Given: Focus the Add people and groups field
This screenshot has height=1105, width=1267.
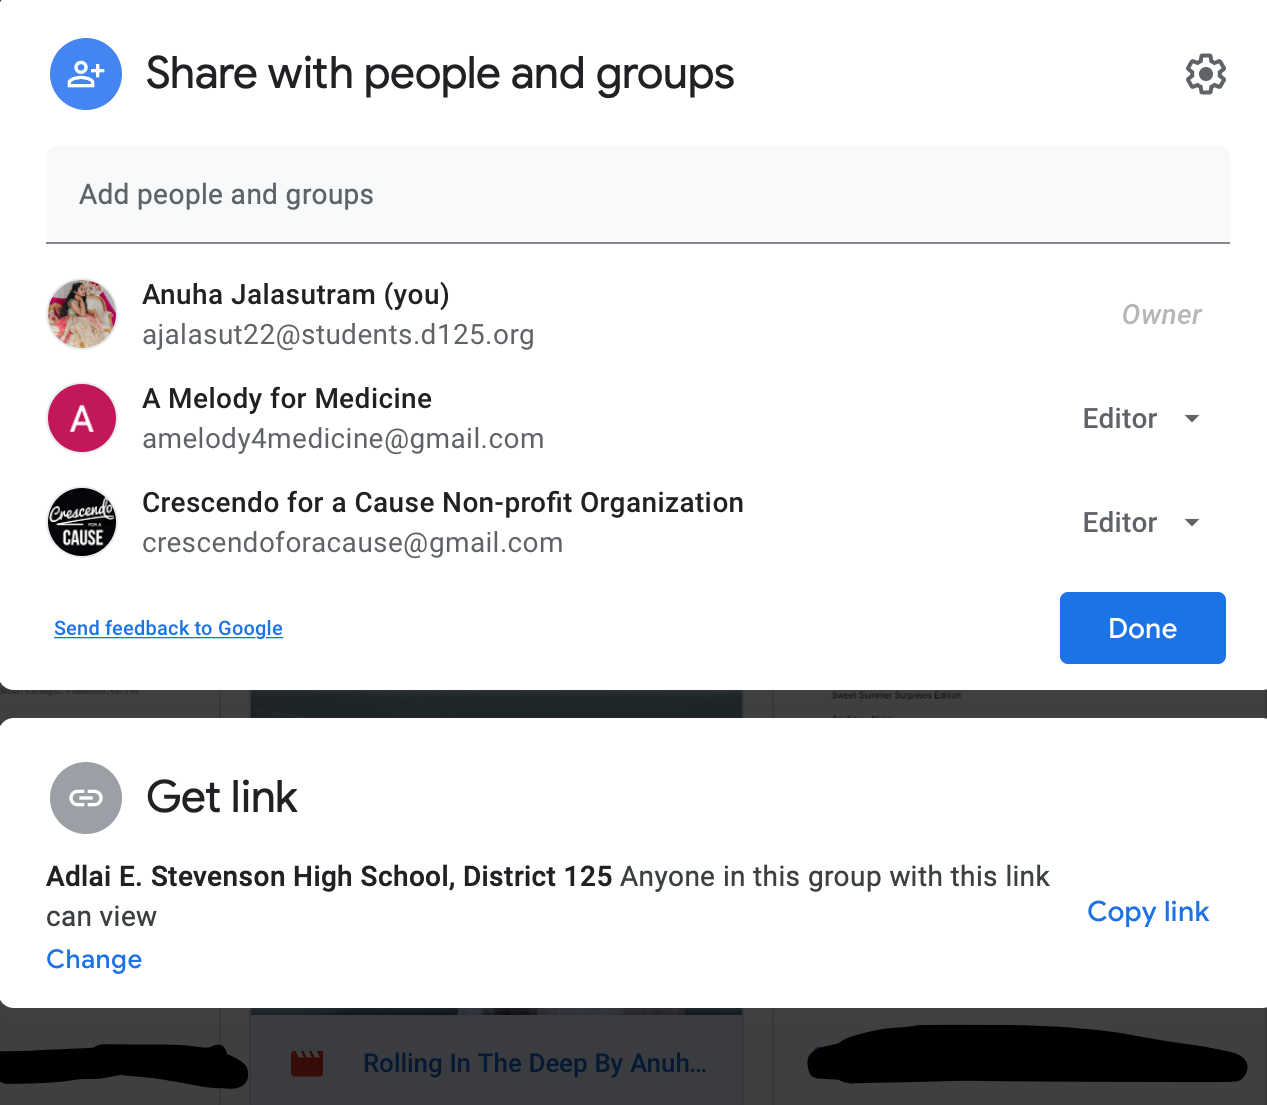Looking at the screenshot, I should [x=637, y=195].
